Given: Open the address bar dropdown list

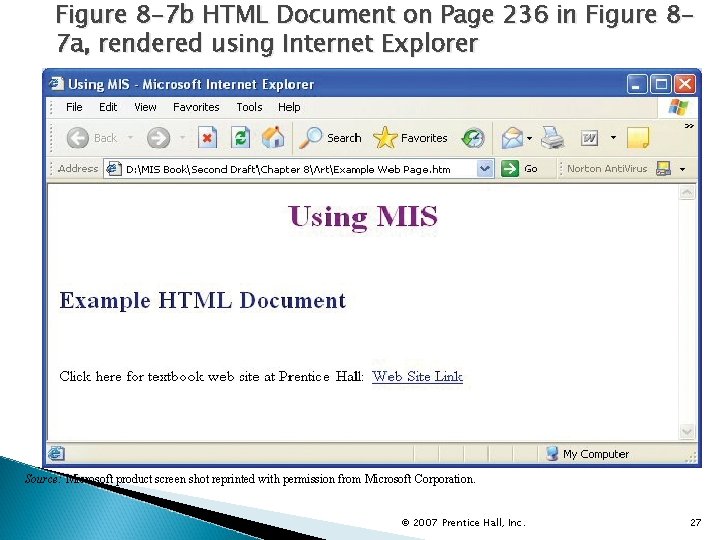Looking at the screenshot, I should pos(485,169).
